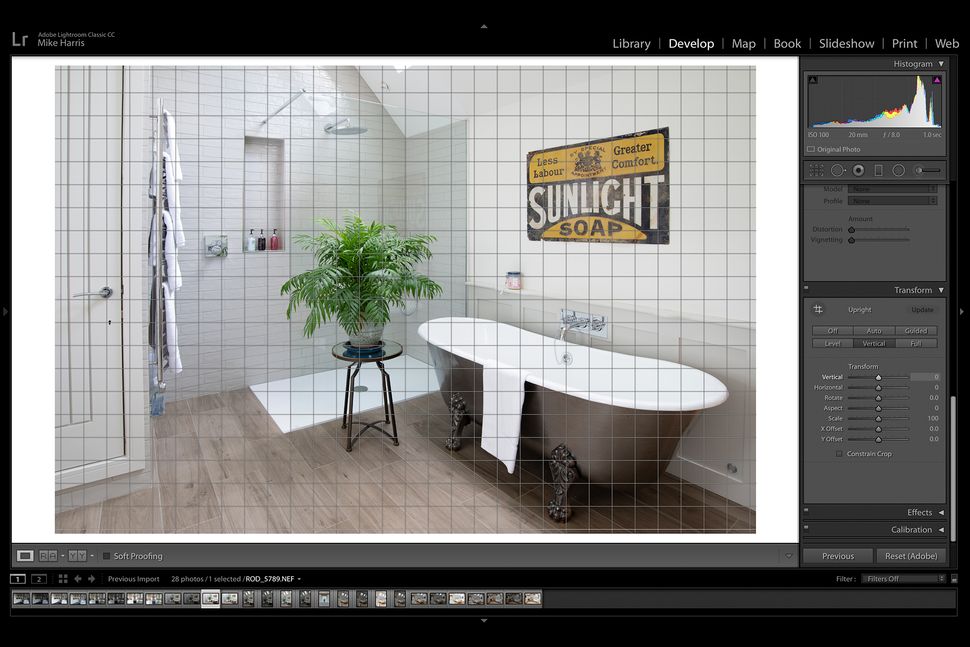This screenshot has height=647, width=970.
Task: Click the Loupe View icon in the toolbar
Action: point(24,556)
